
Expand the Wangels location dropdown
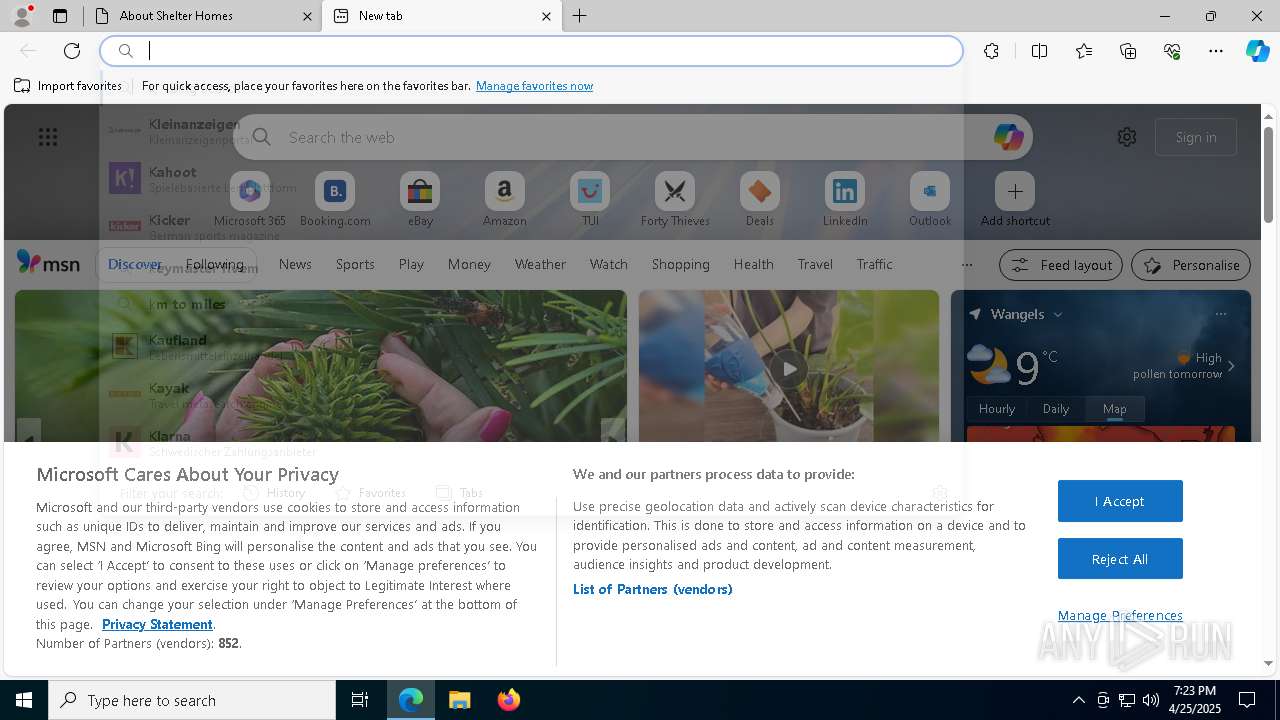point(1058,314)
